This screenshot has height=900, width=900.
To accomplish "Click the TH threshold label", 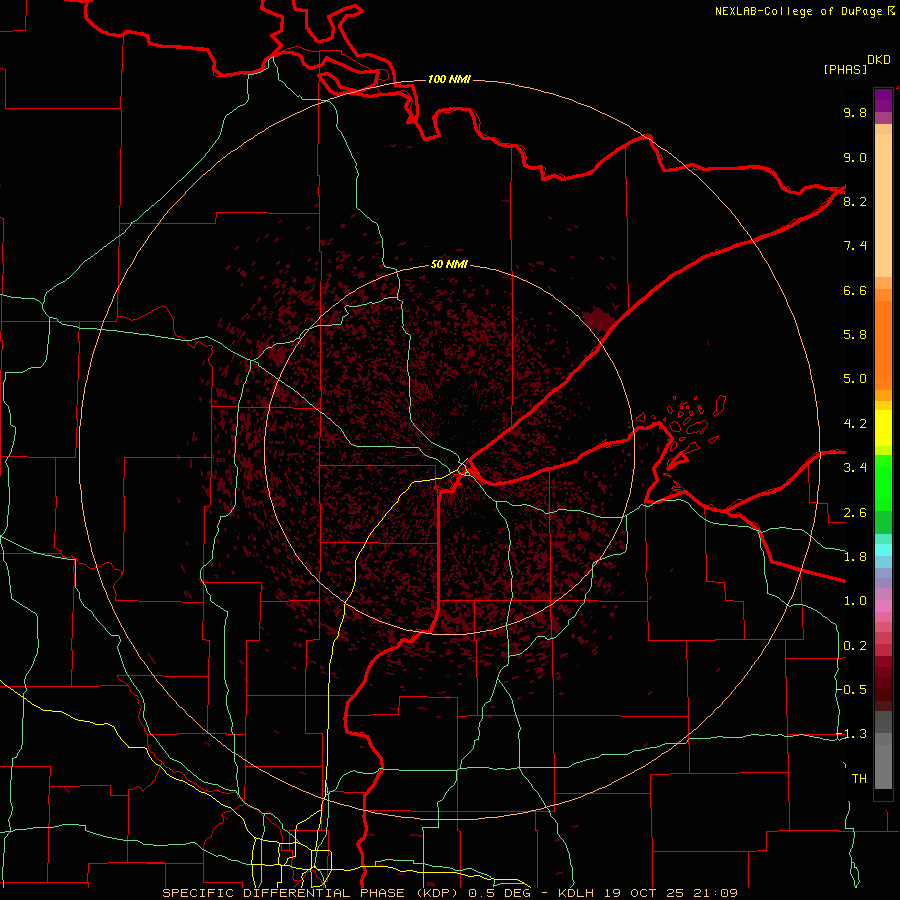I will [x=859, y=779].
